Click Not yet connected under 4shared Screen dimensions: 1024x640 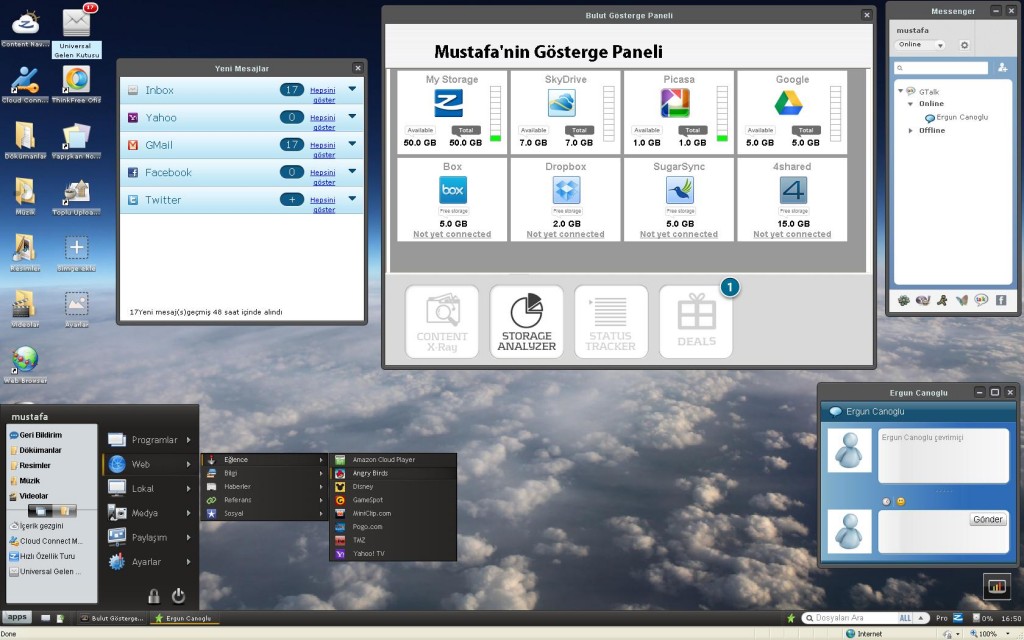[792, 234]
